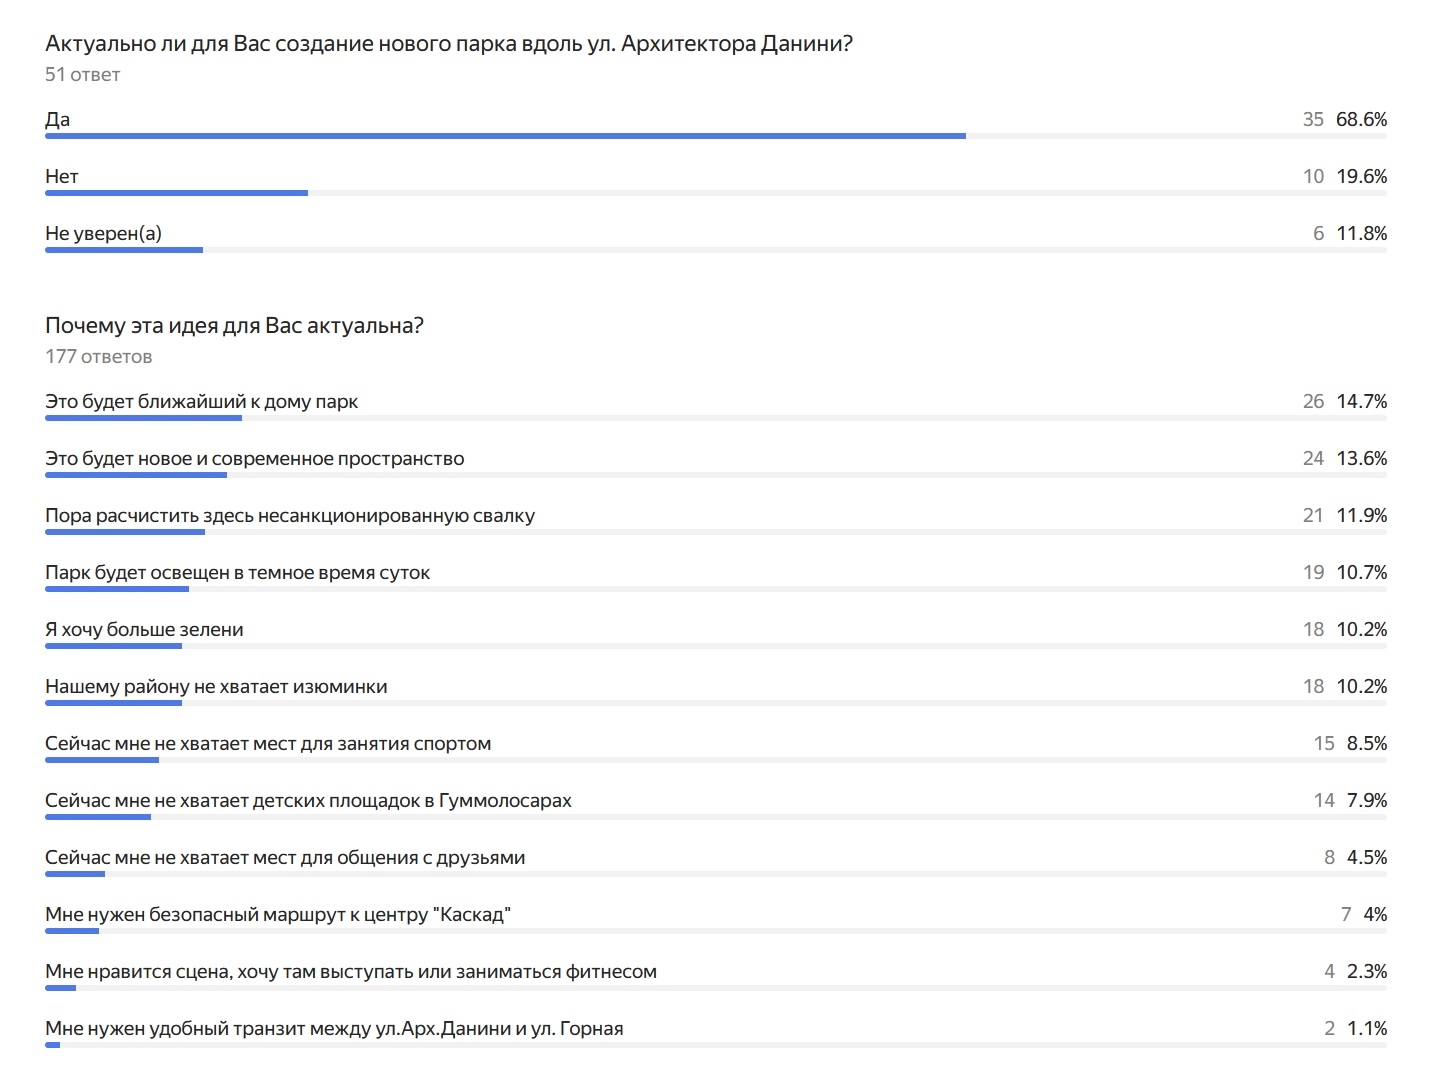Click the "Почему эта идея для Вас актуальна?" heading
This screenshot has height=1069, width=1435.
pyautogui.click(x=234, y=326)
